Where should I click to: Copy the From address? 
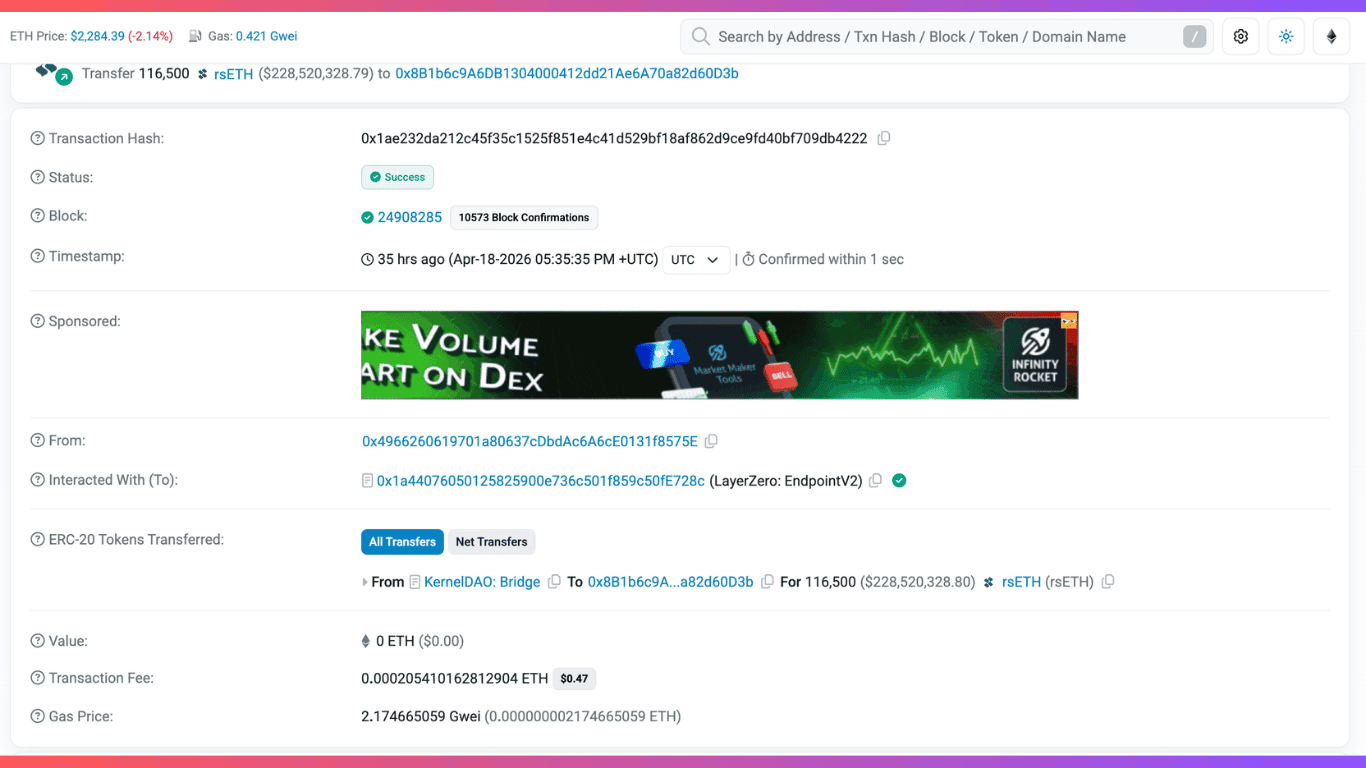711,440
